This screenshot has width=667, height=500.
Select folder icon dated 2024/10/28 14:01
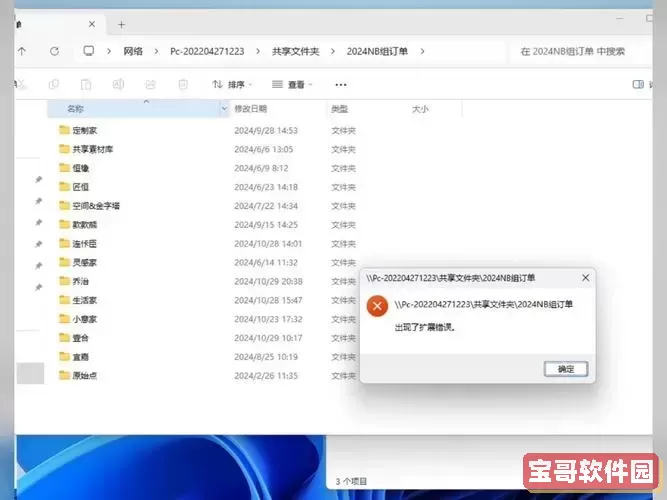click(x=64, y=243)
